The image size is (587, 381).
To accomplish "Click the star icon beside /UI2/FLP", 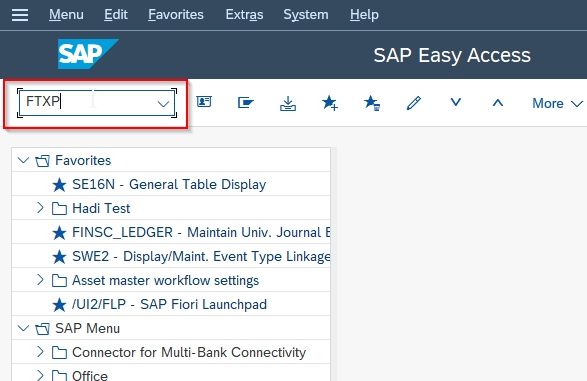I will coord(59,305).
